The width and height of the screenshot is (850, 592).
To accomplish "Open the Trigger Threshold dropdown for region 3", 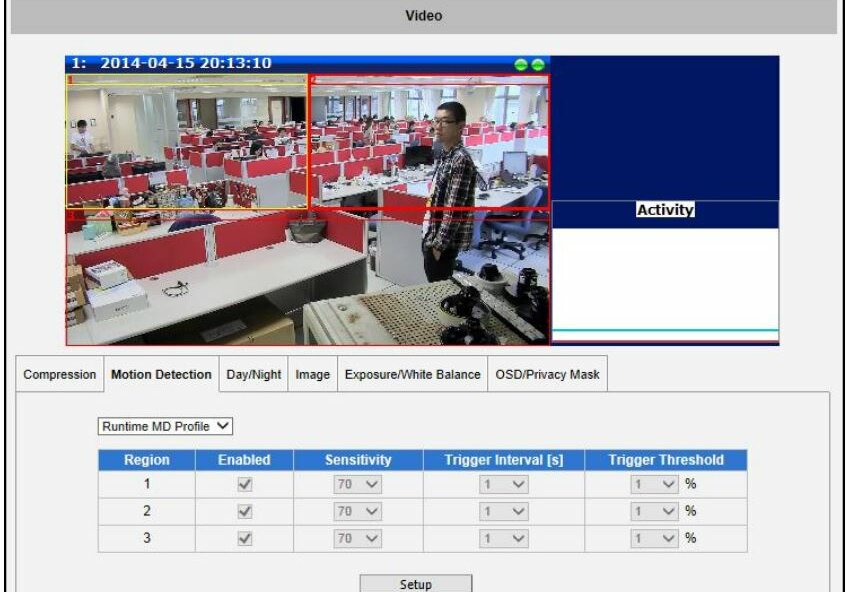I will tap(654, 538).
